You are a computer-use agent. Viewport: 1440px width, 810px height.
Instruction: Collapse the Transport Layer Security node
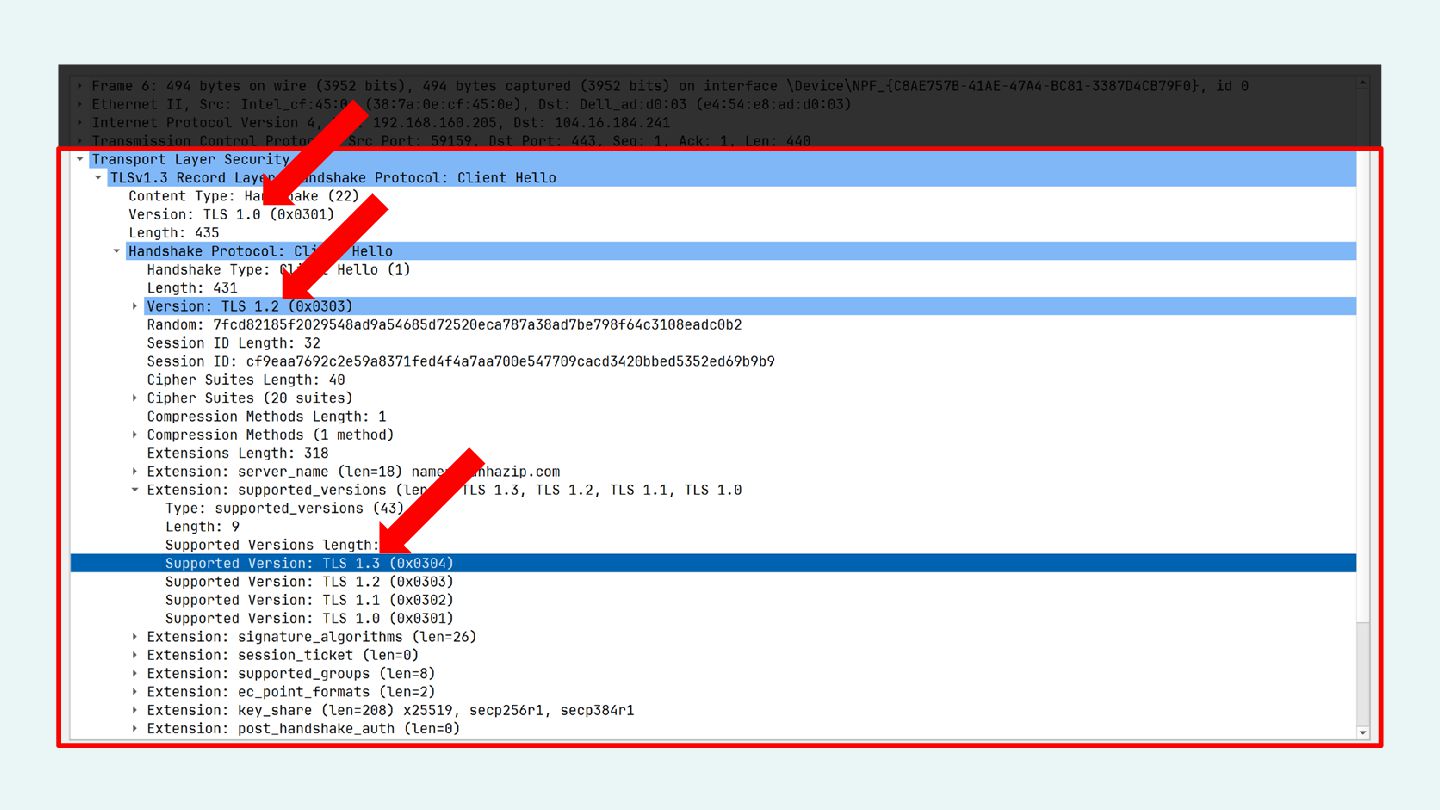pos(80,159)
